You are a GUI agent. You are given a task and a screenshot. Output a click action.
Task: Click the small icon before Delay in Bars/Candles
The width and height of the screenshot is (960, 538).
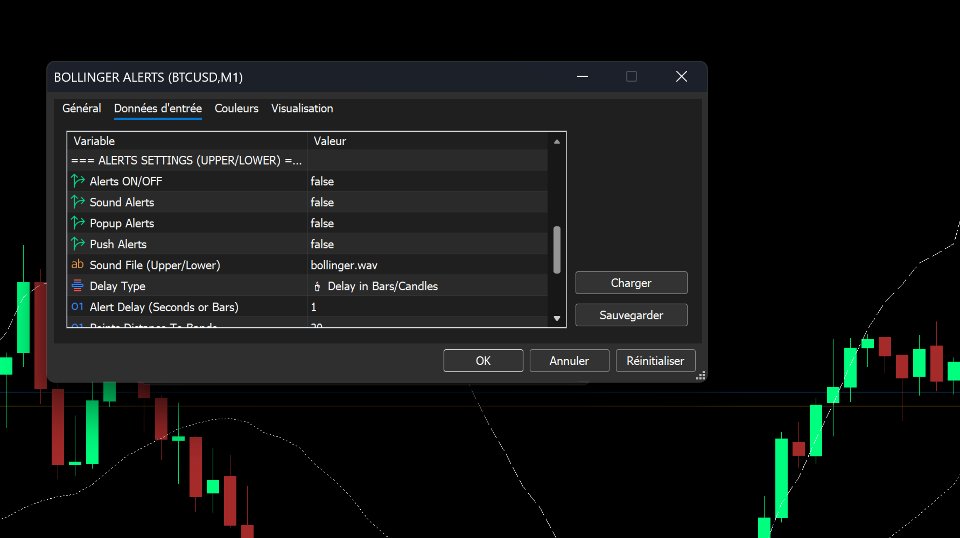(317, 286)
